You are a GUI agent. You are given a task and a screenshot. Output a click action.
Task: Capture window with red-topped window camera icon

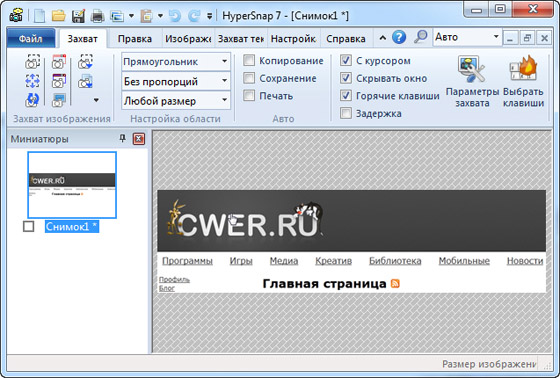point(59,62)
